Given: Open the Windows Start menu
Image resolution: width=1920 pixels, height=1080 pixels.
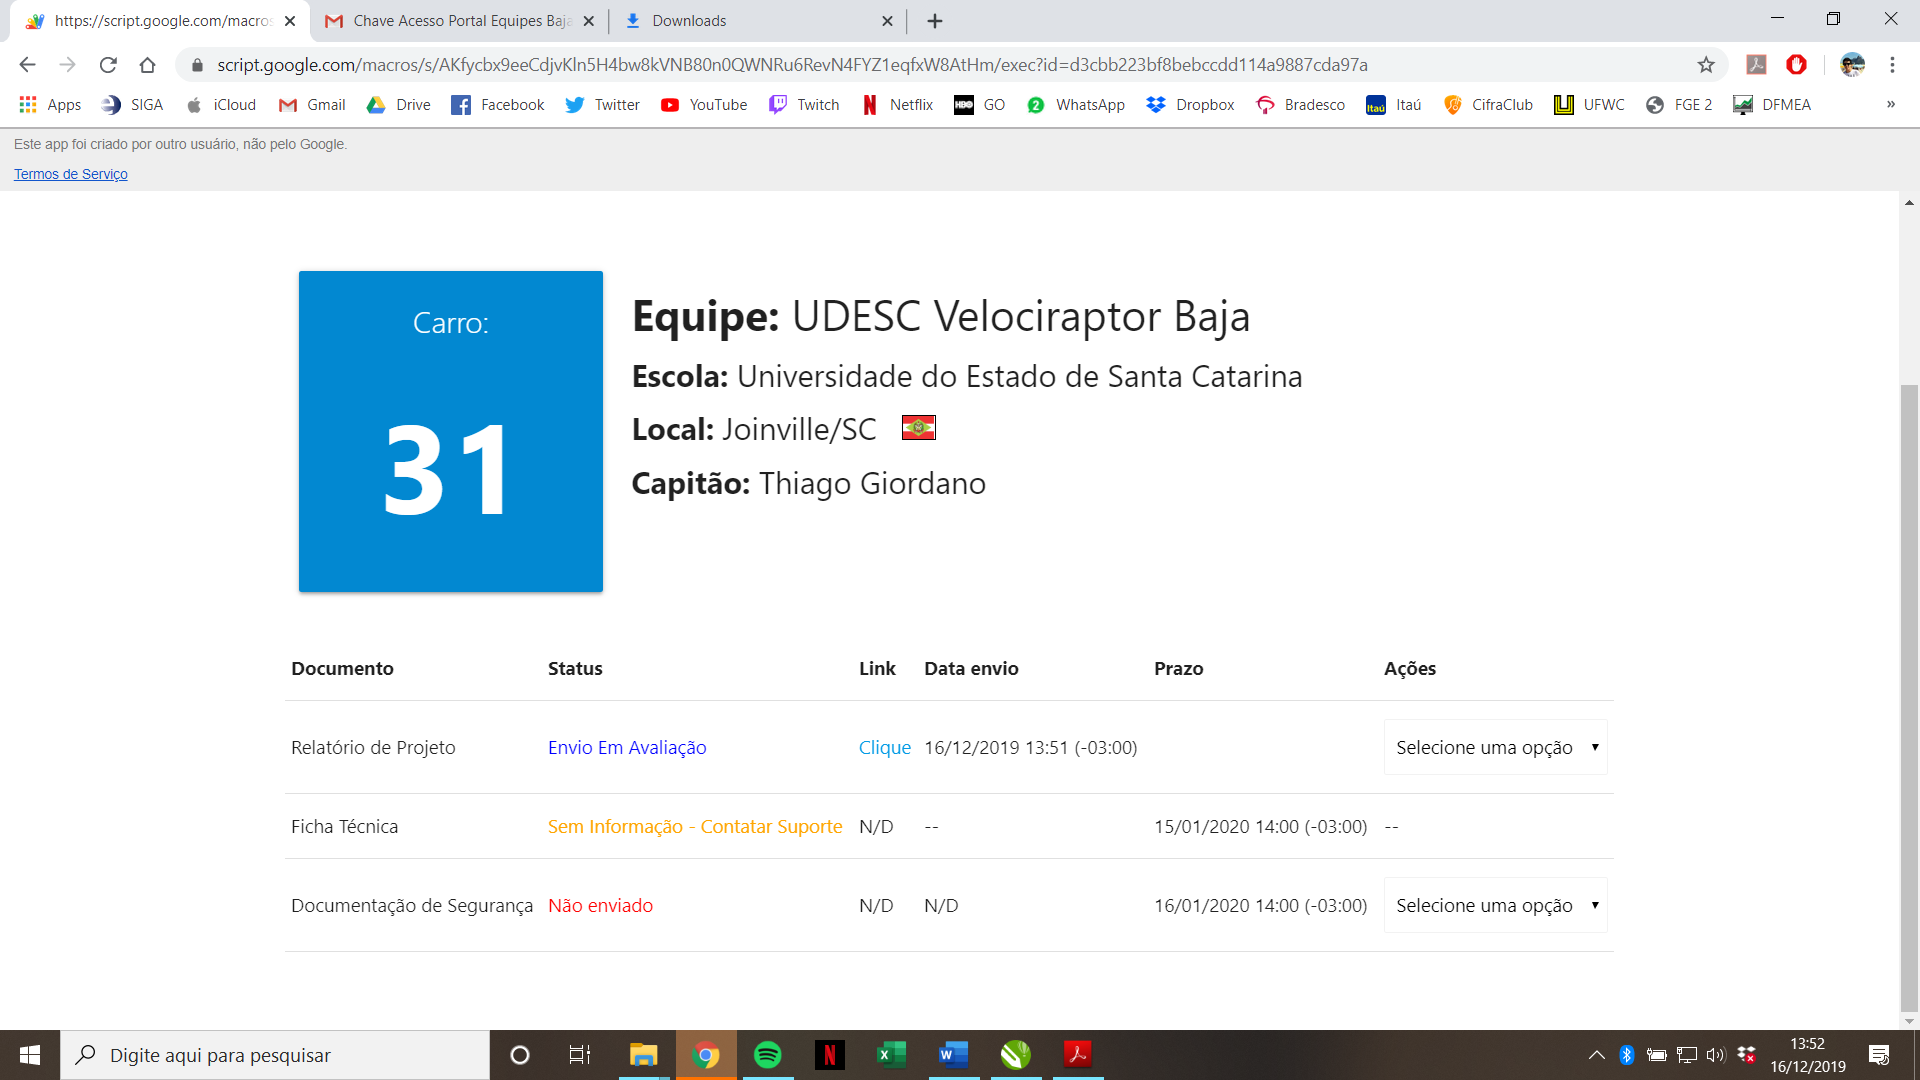Looking at the screenshot, I should coord(30,1055).
